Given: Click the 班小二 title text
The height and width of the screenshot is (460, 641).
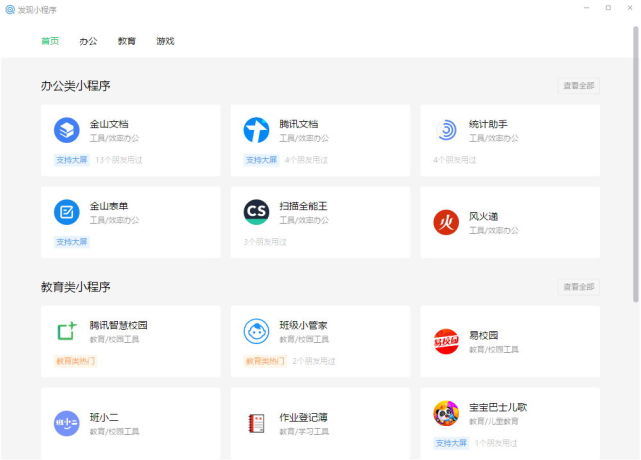Looking at the screenshot, I should pos(104,417).
